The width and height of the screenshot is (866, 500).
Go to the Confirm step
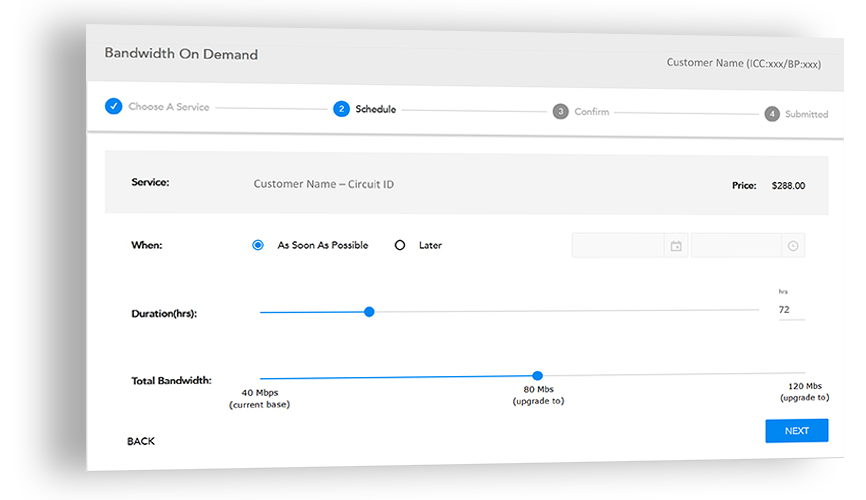tap(592, 112)
